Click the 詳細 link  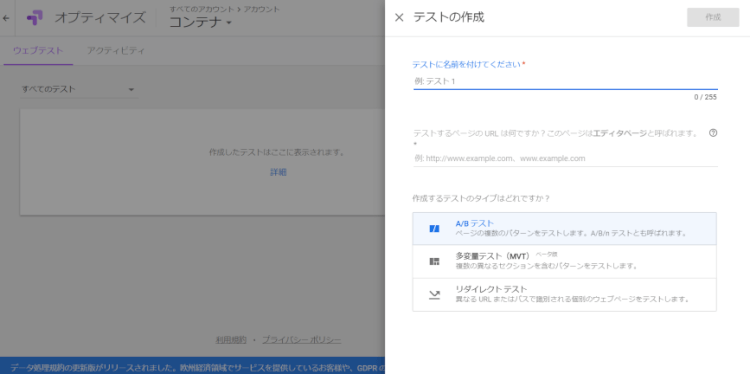pos(278,172)
